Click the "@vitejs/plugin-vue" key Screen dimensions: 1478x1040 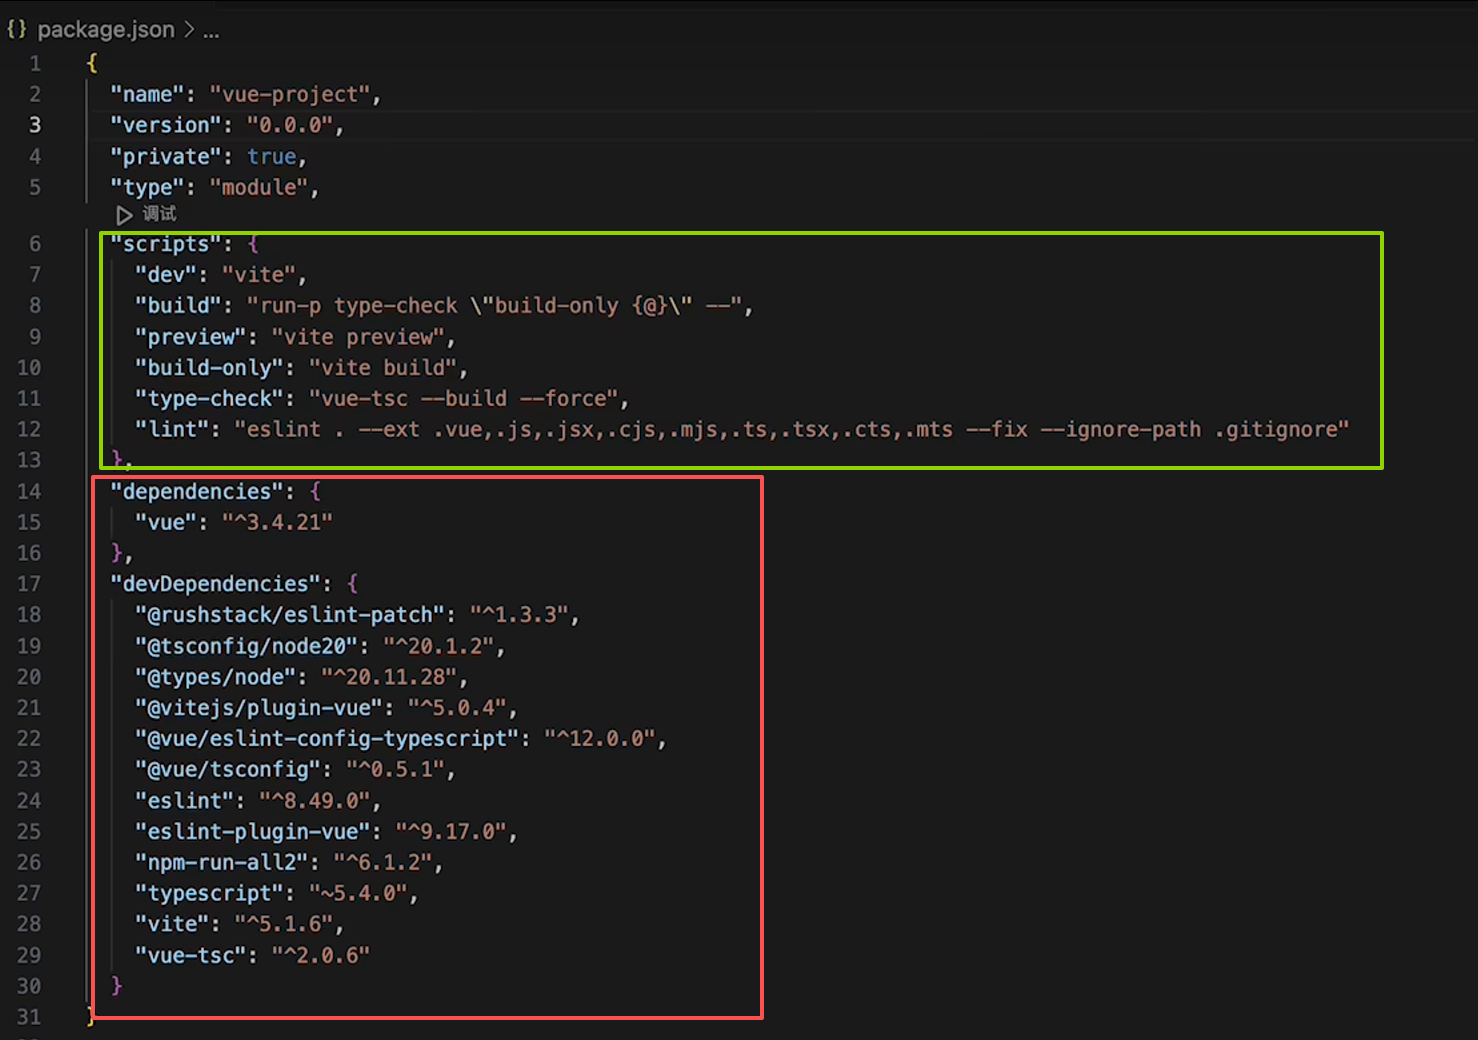pos(258,708)
